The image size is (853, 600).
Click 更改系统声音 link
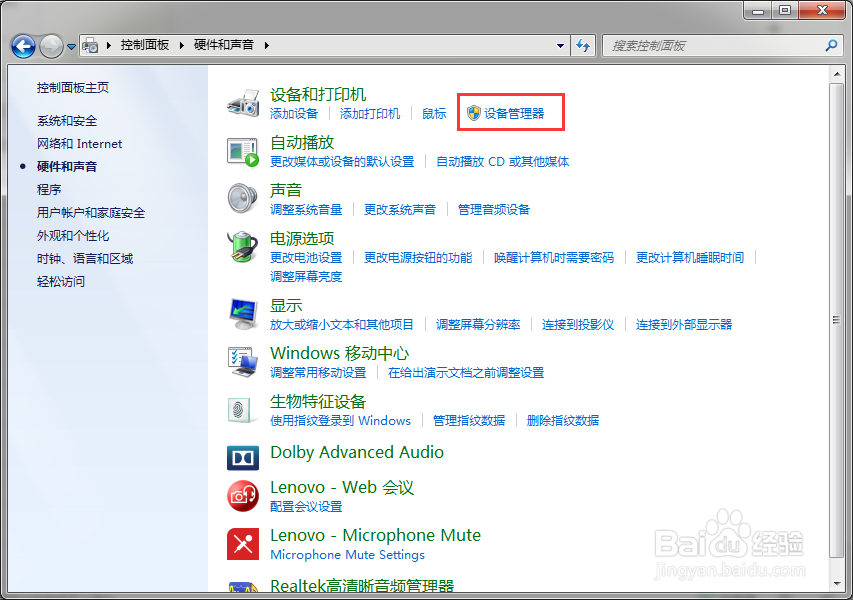pyautogui.click(x=400, y=209)
